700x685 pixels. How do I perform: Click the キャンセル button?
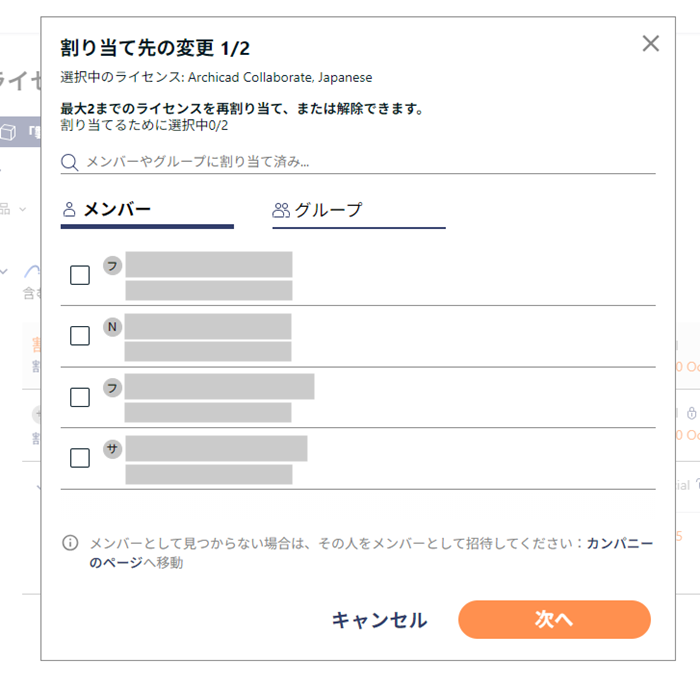coord(379,620)
